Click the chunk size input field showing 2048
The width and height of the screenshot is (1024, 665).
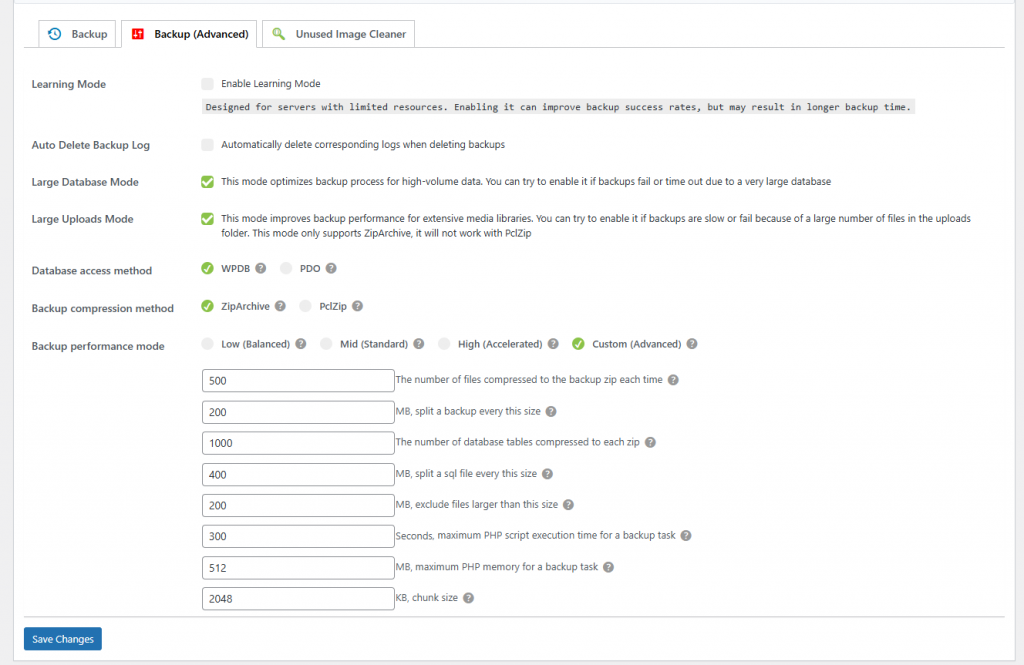pyautogui.click(x=297, y=598)
